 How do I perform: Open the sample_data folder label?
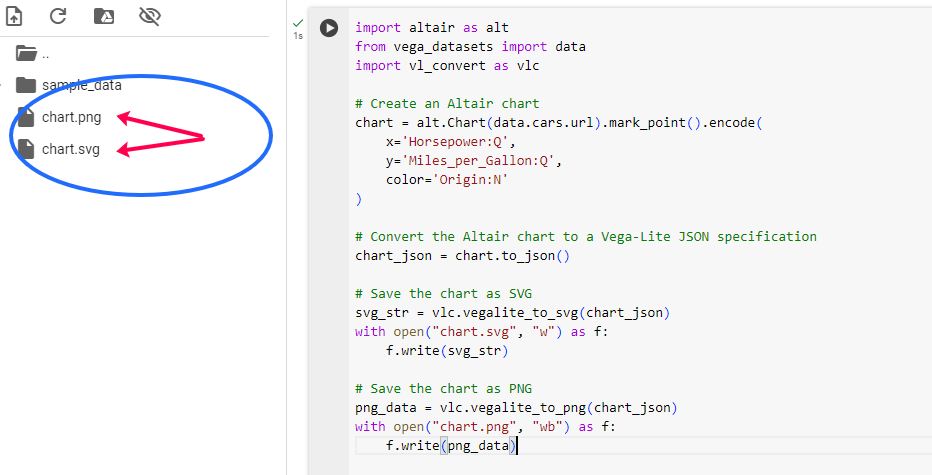click(82, 85)
